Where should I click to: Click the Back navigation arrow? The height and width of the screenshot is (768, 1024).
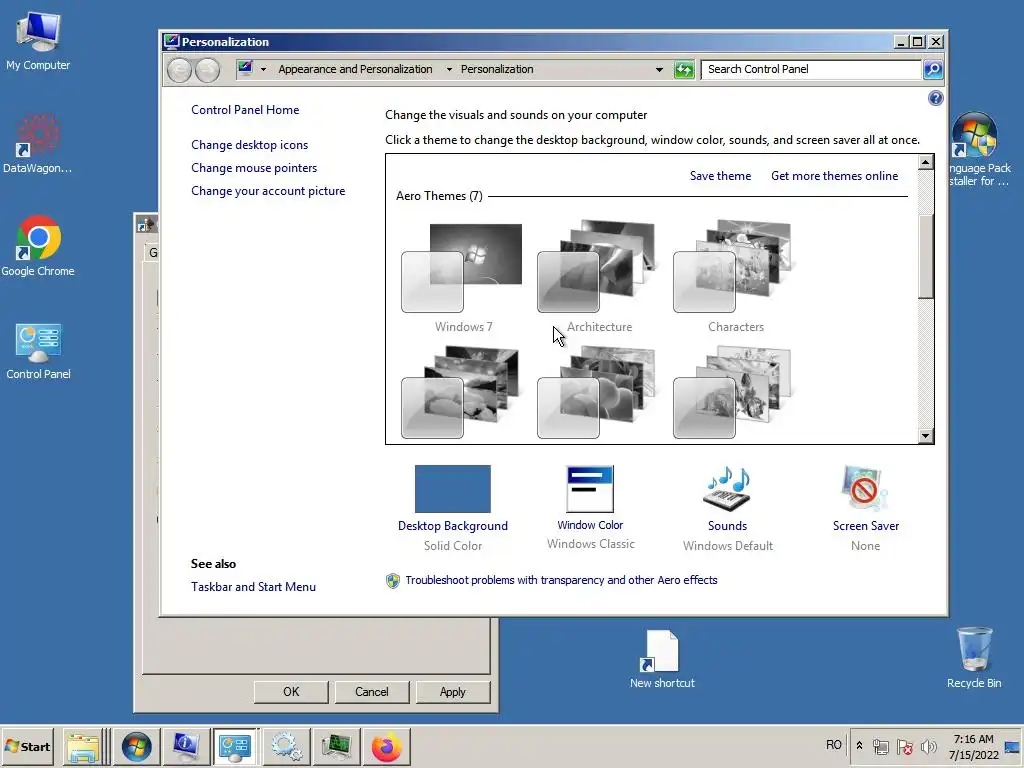(x=179, y=70)
